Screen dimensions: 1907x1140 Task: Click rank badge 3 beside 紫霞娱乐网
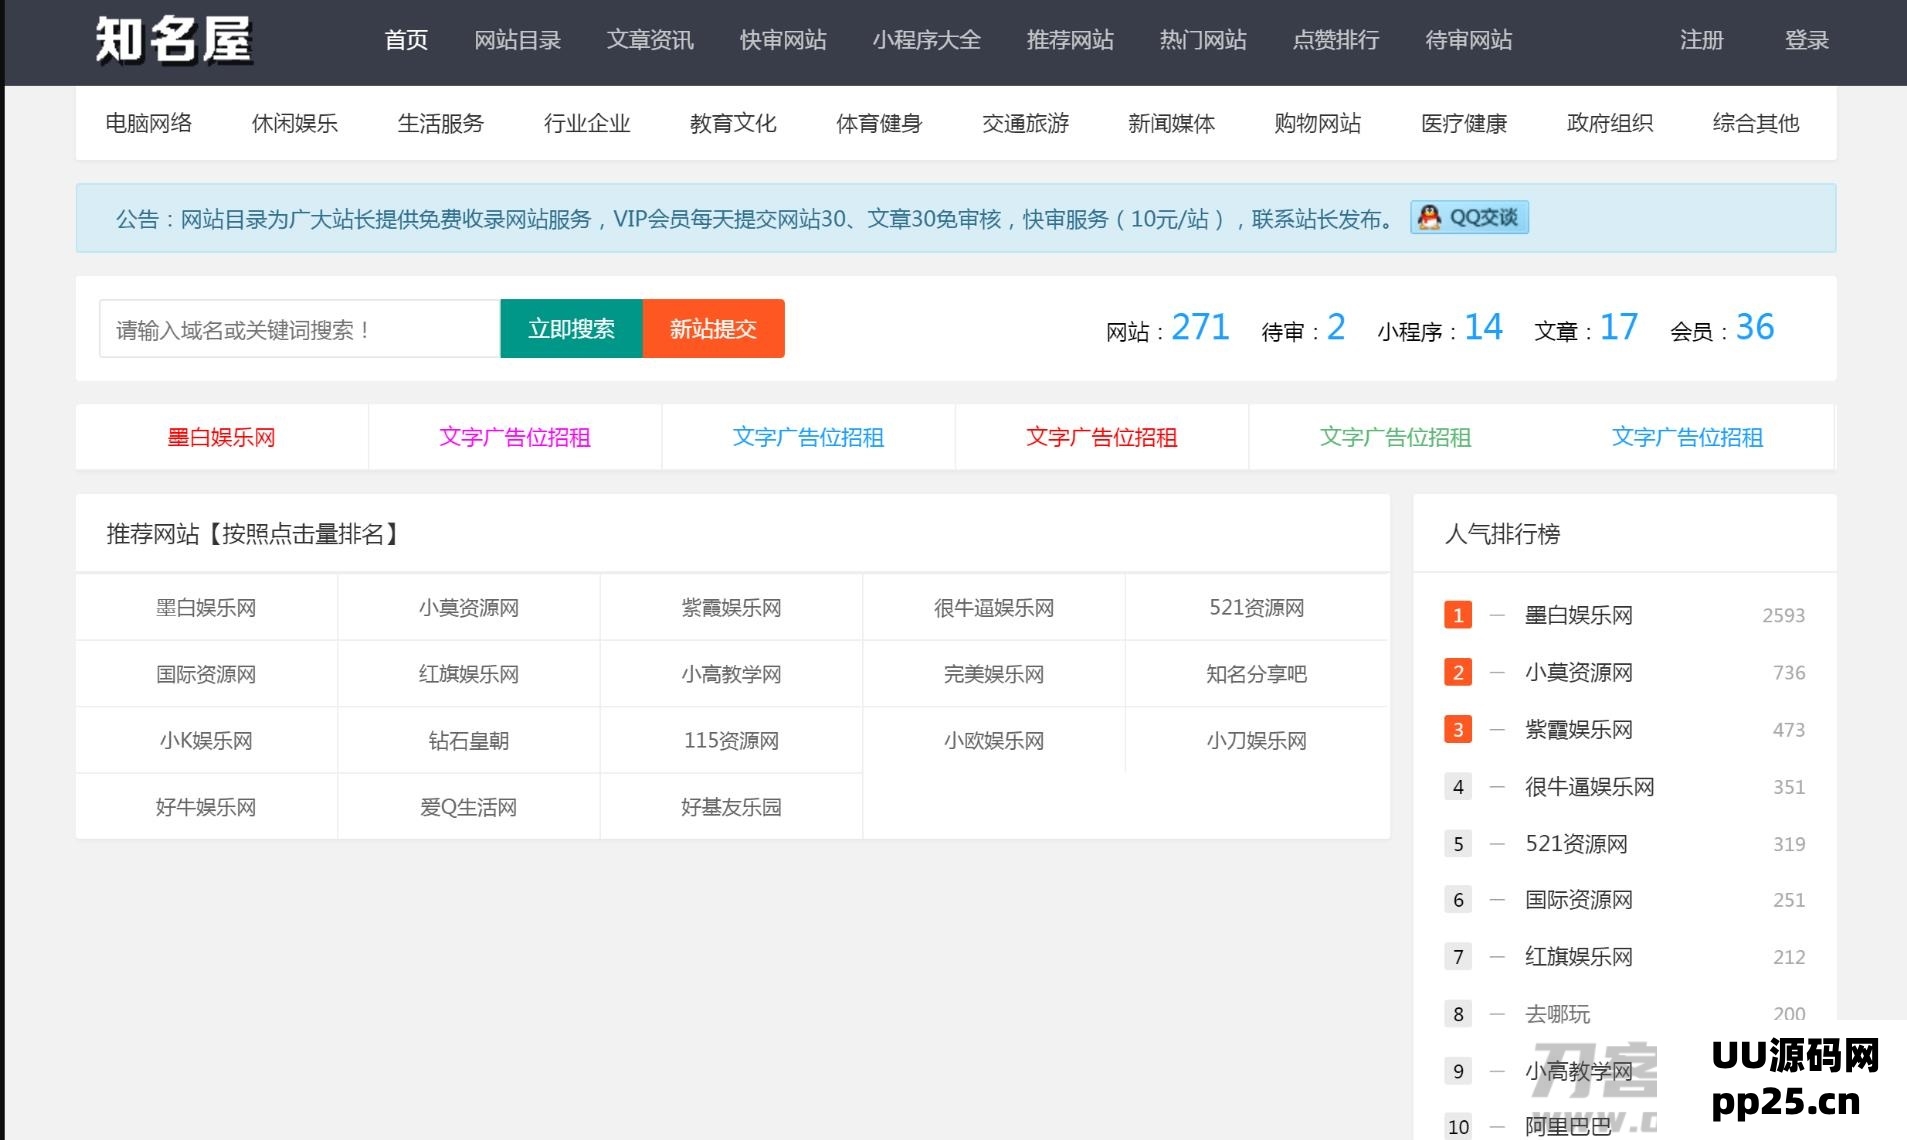pos(1457,729)
